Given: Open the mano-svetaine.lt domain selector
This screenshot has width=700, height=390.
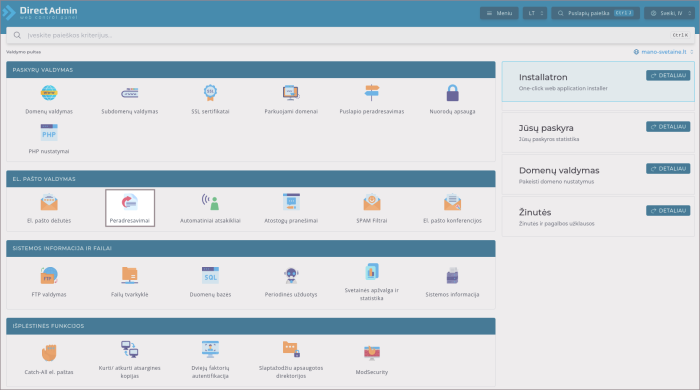Looking at the screenshot, I should coord(663,52).
